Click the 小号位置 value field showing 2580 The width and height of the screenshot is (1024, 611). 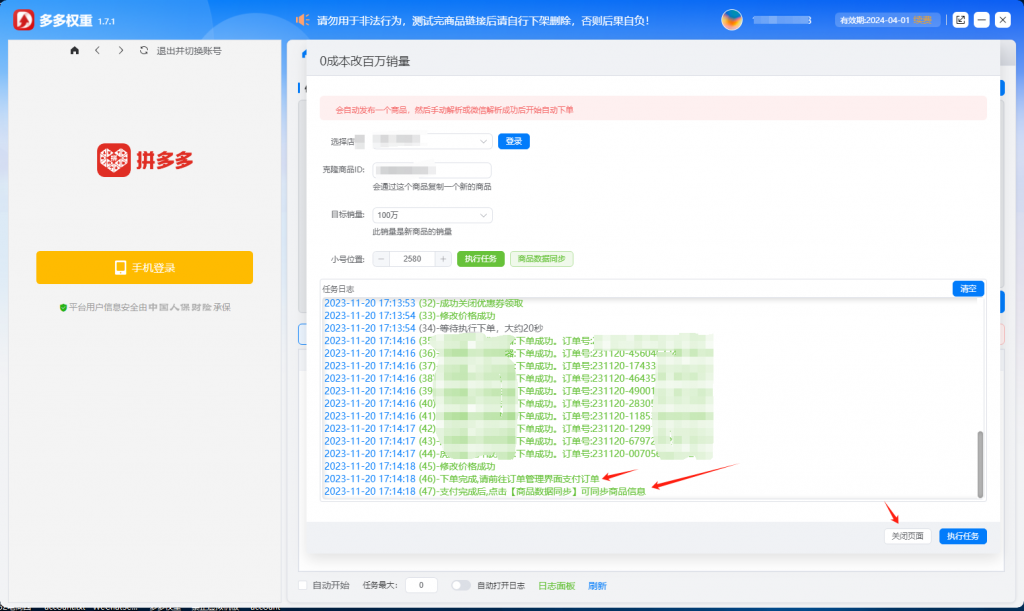pyautogui.click(x=412, y=259)
